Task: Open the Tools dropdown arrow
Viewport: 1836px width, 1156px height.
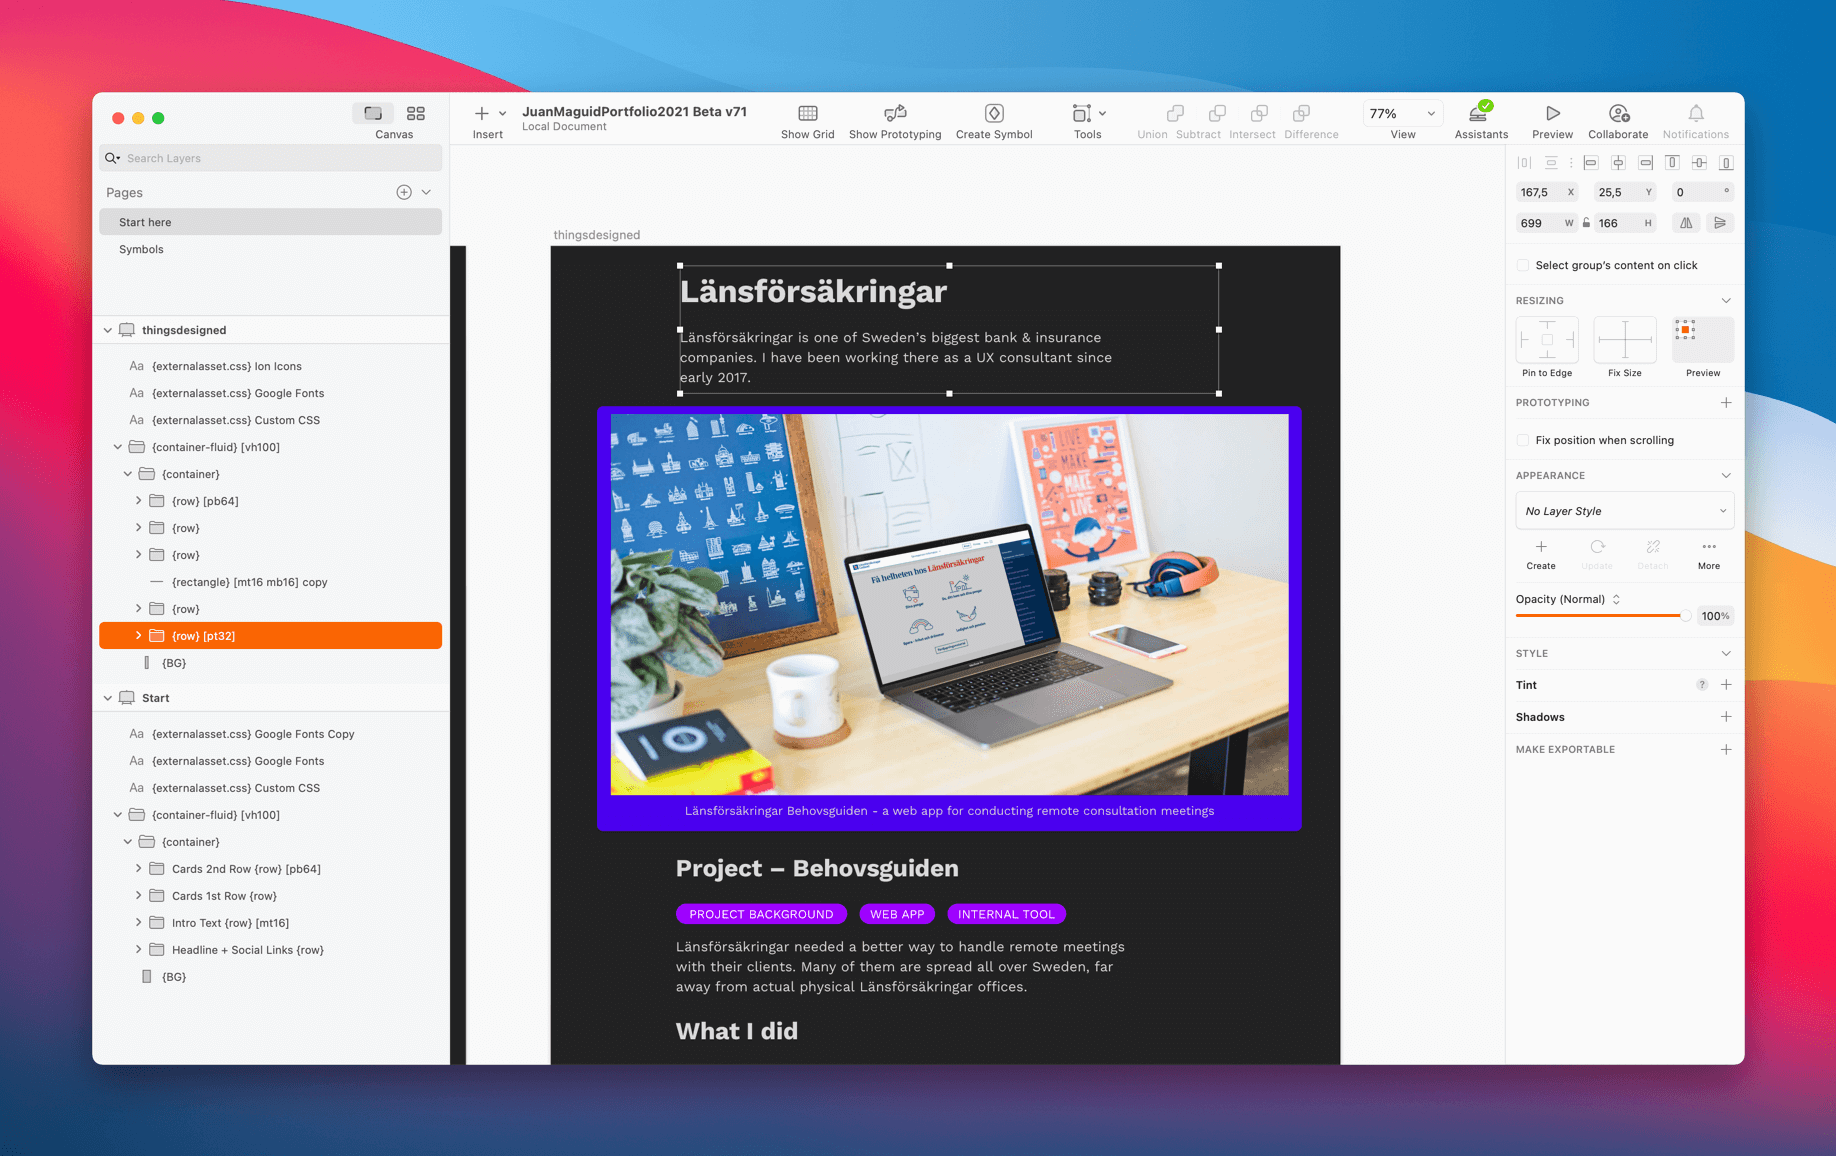Action: point(1102,114)
